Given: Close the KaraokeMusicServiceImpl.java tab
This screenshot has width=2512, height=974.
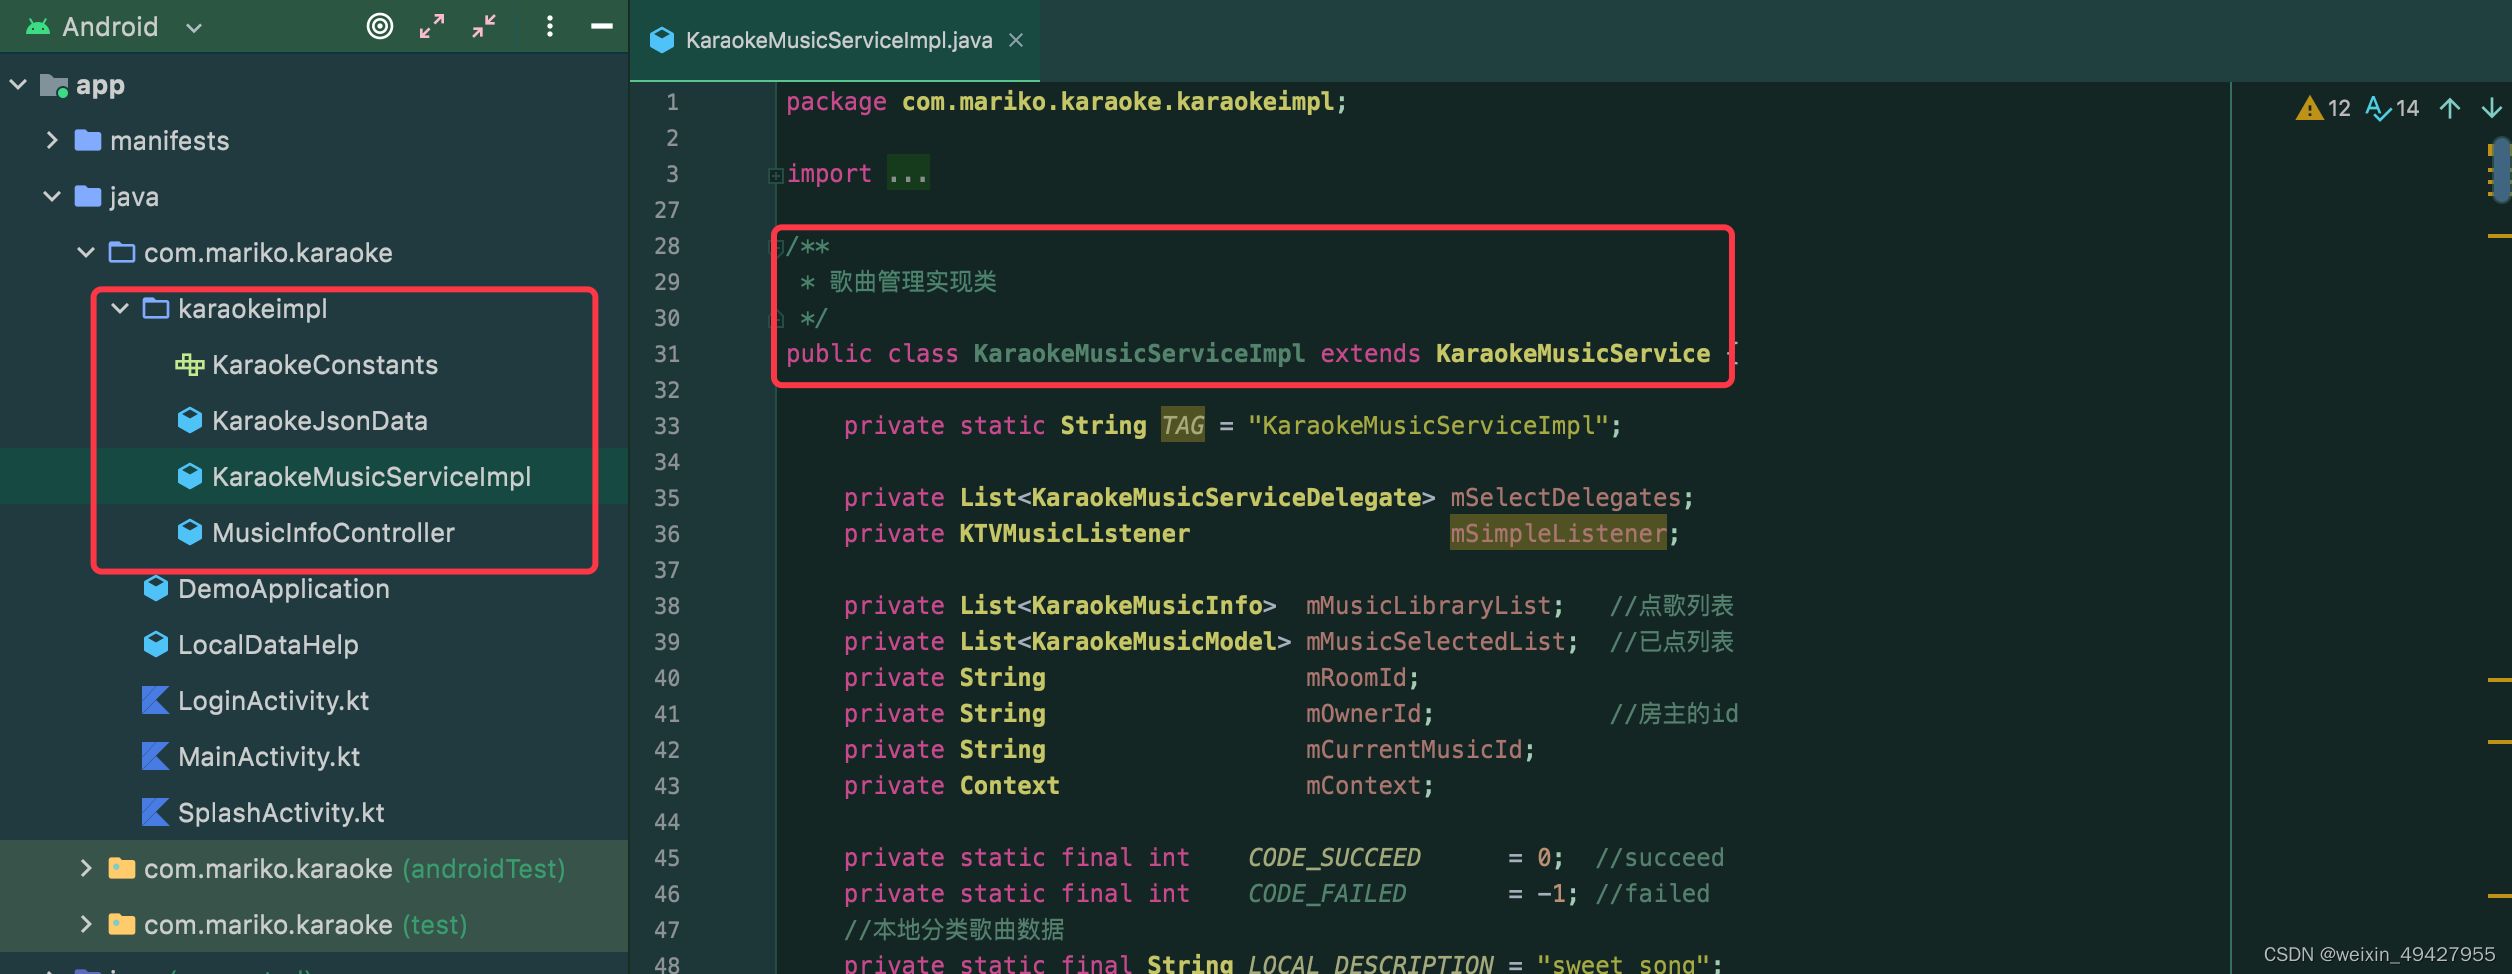Looking at the screenshot, I should tap(1016, 41).
